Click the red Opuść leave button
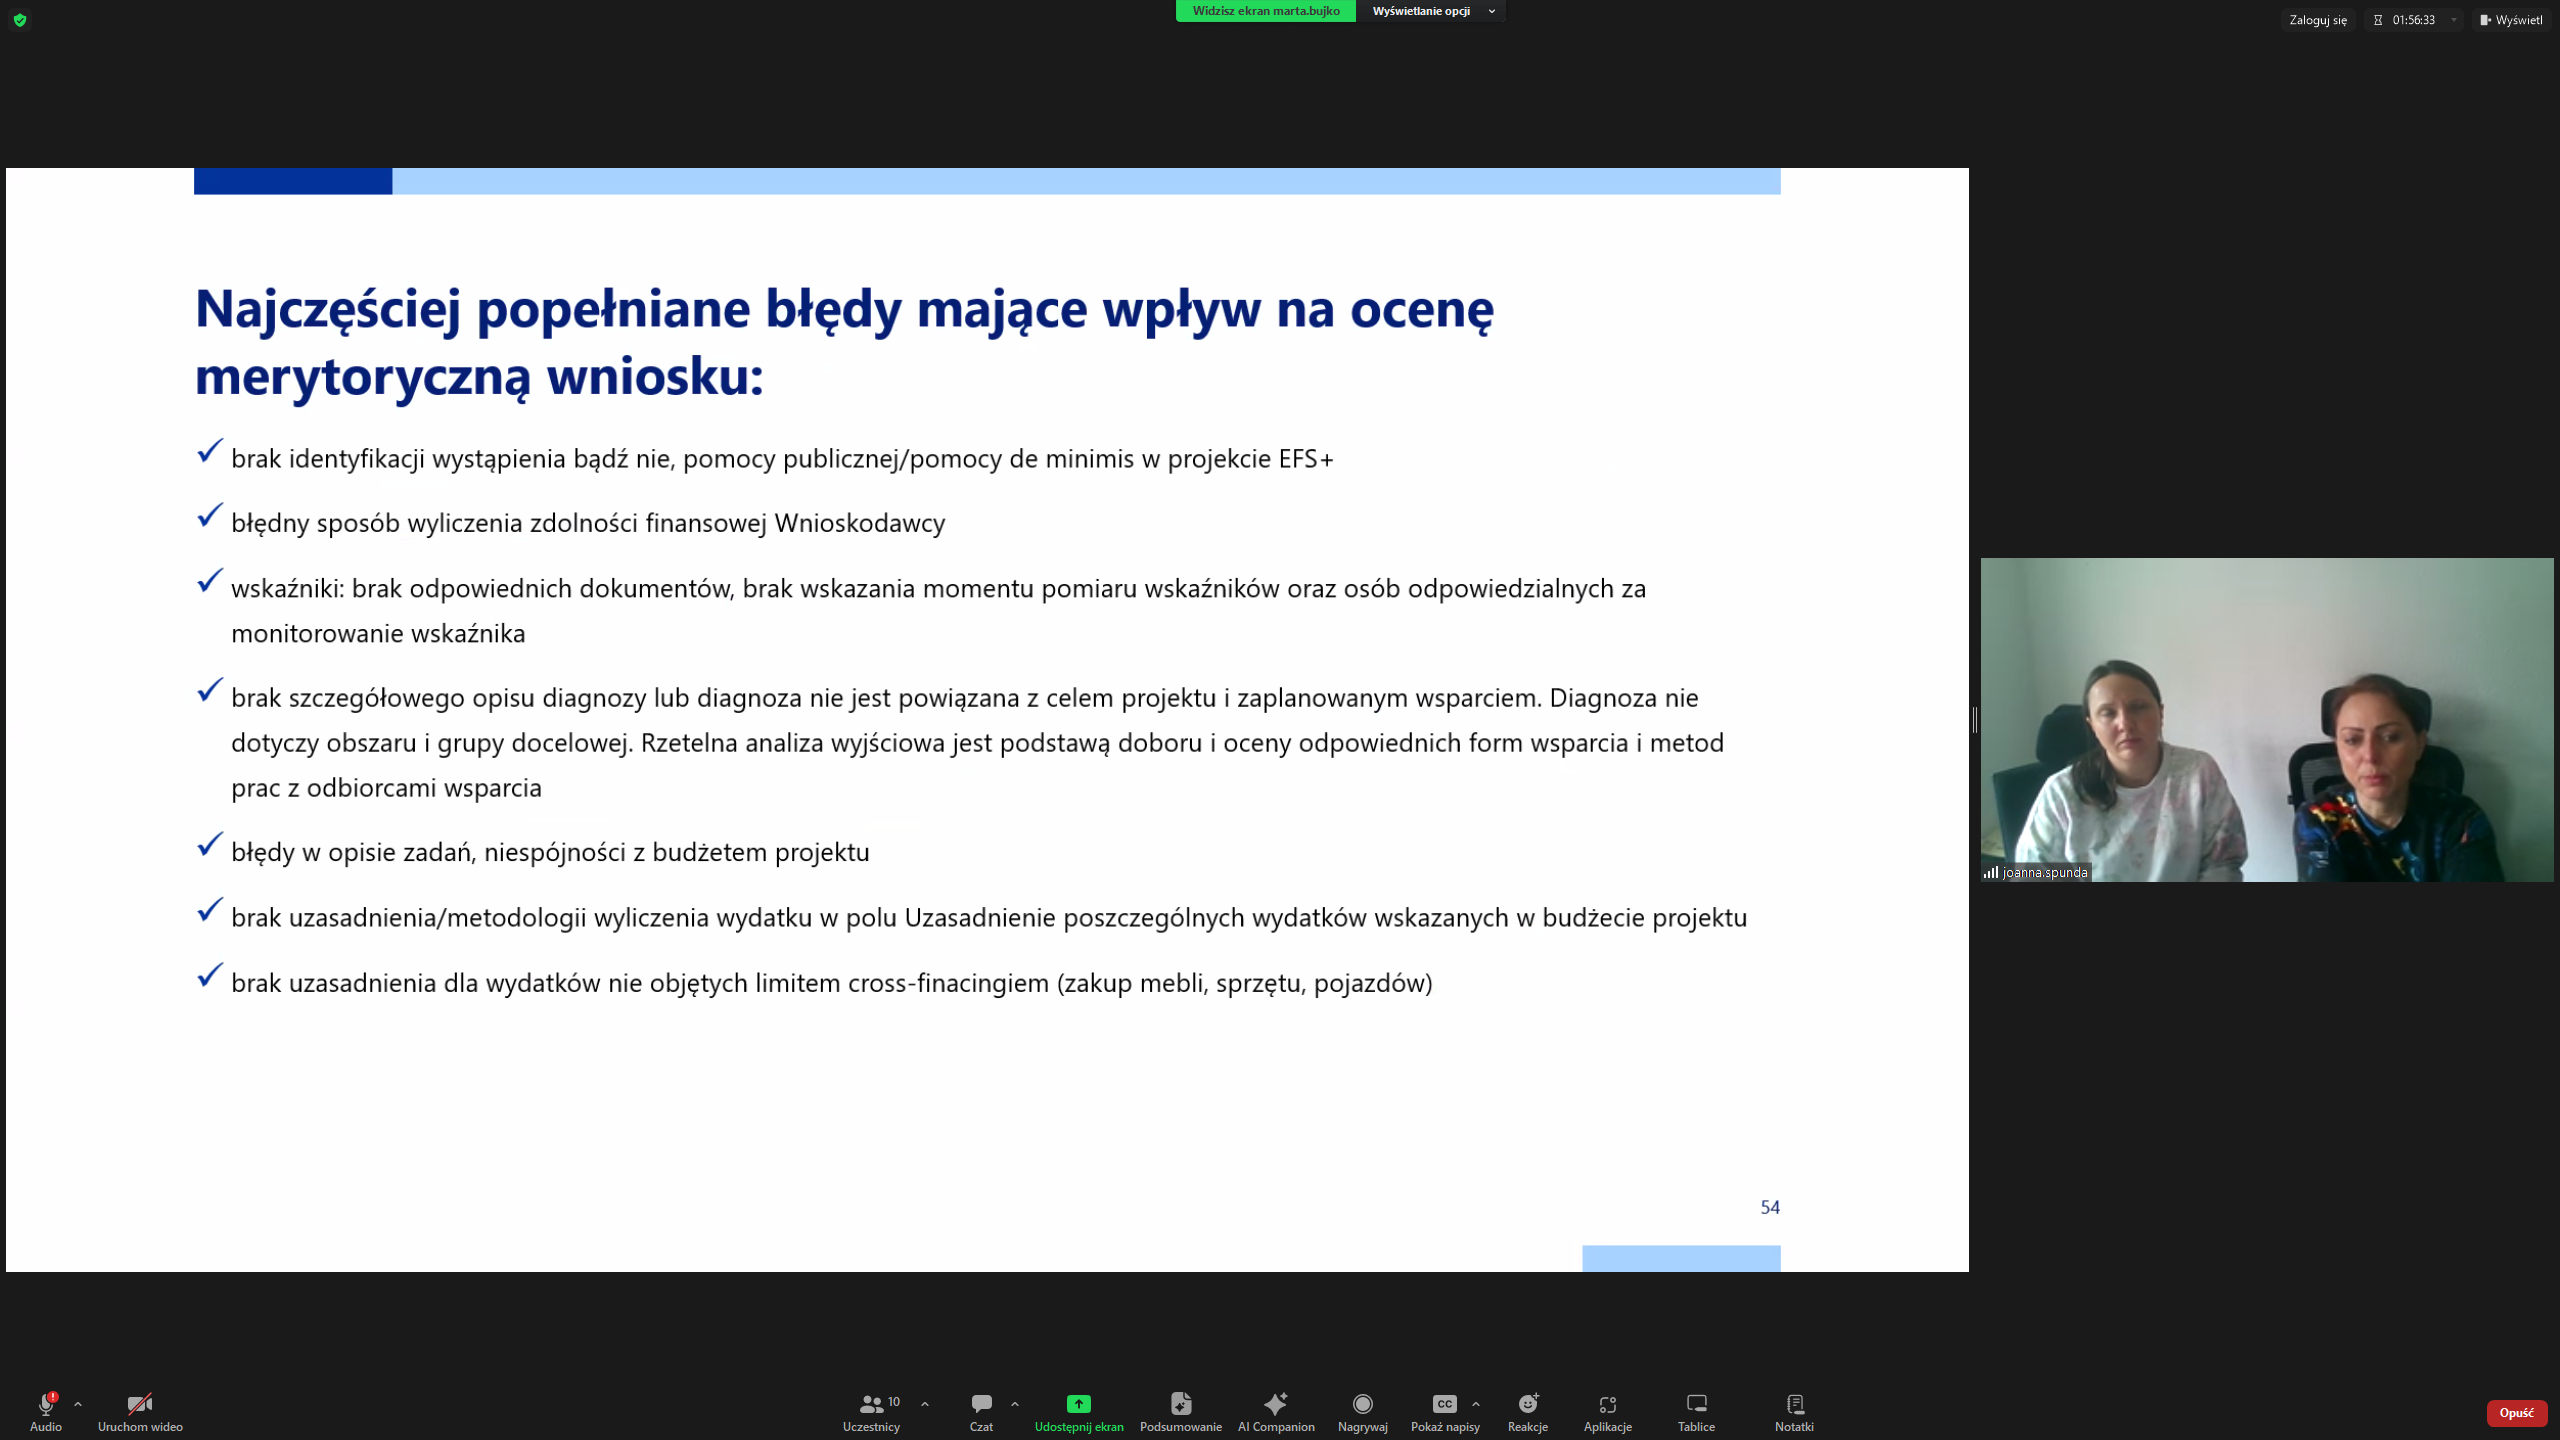Image resolution: width=2560 pixels, height=1440 pixels. (x=2516, y=1412)
